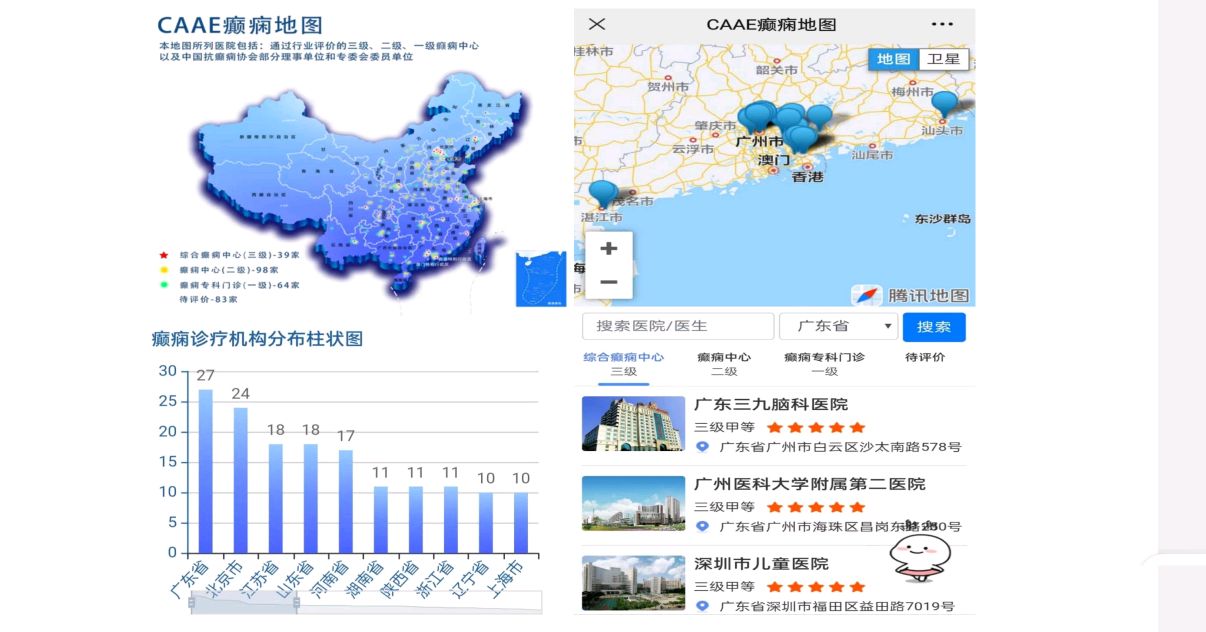Open 广州医科大学附属第二医院 photo thumbnail
Viewport: 1206px width, 632px height.
point(633,503)
